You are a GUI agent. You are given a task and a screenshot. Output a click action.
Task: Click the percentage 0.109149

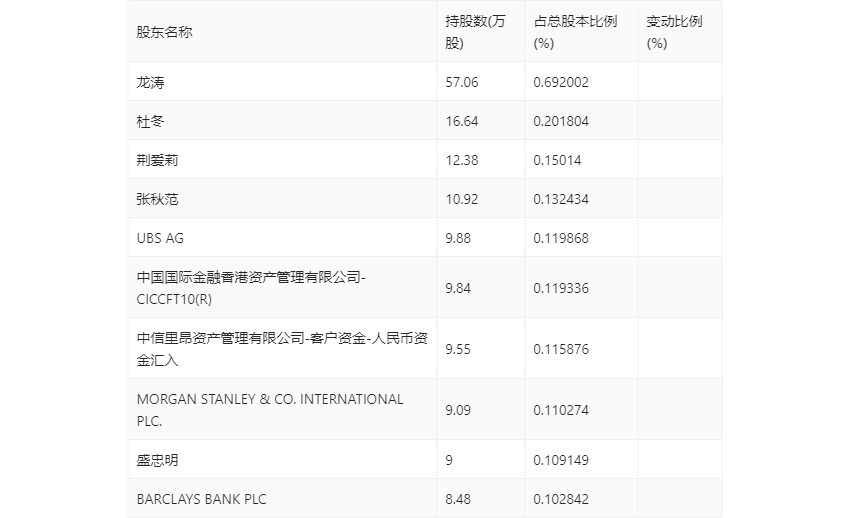(x=561, y=460)
